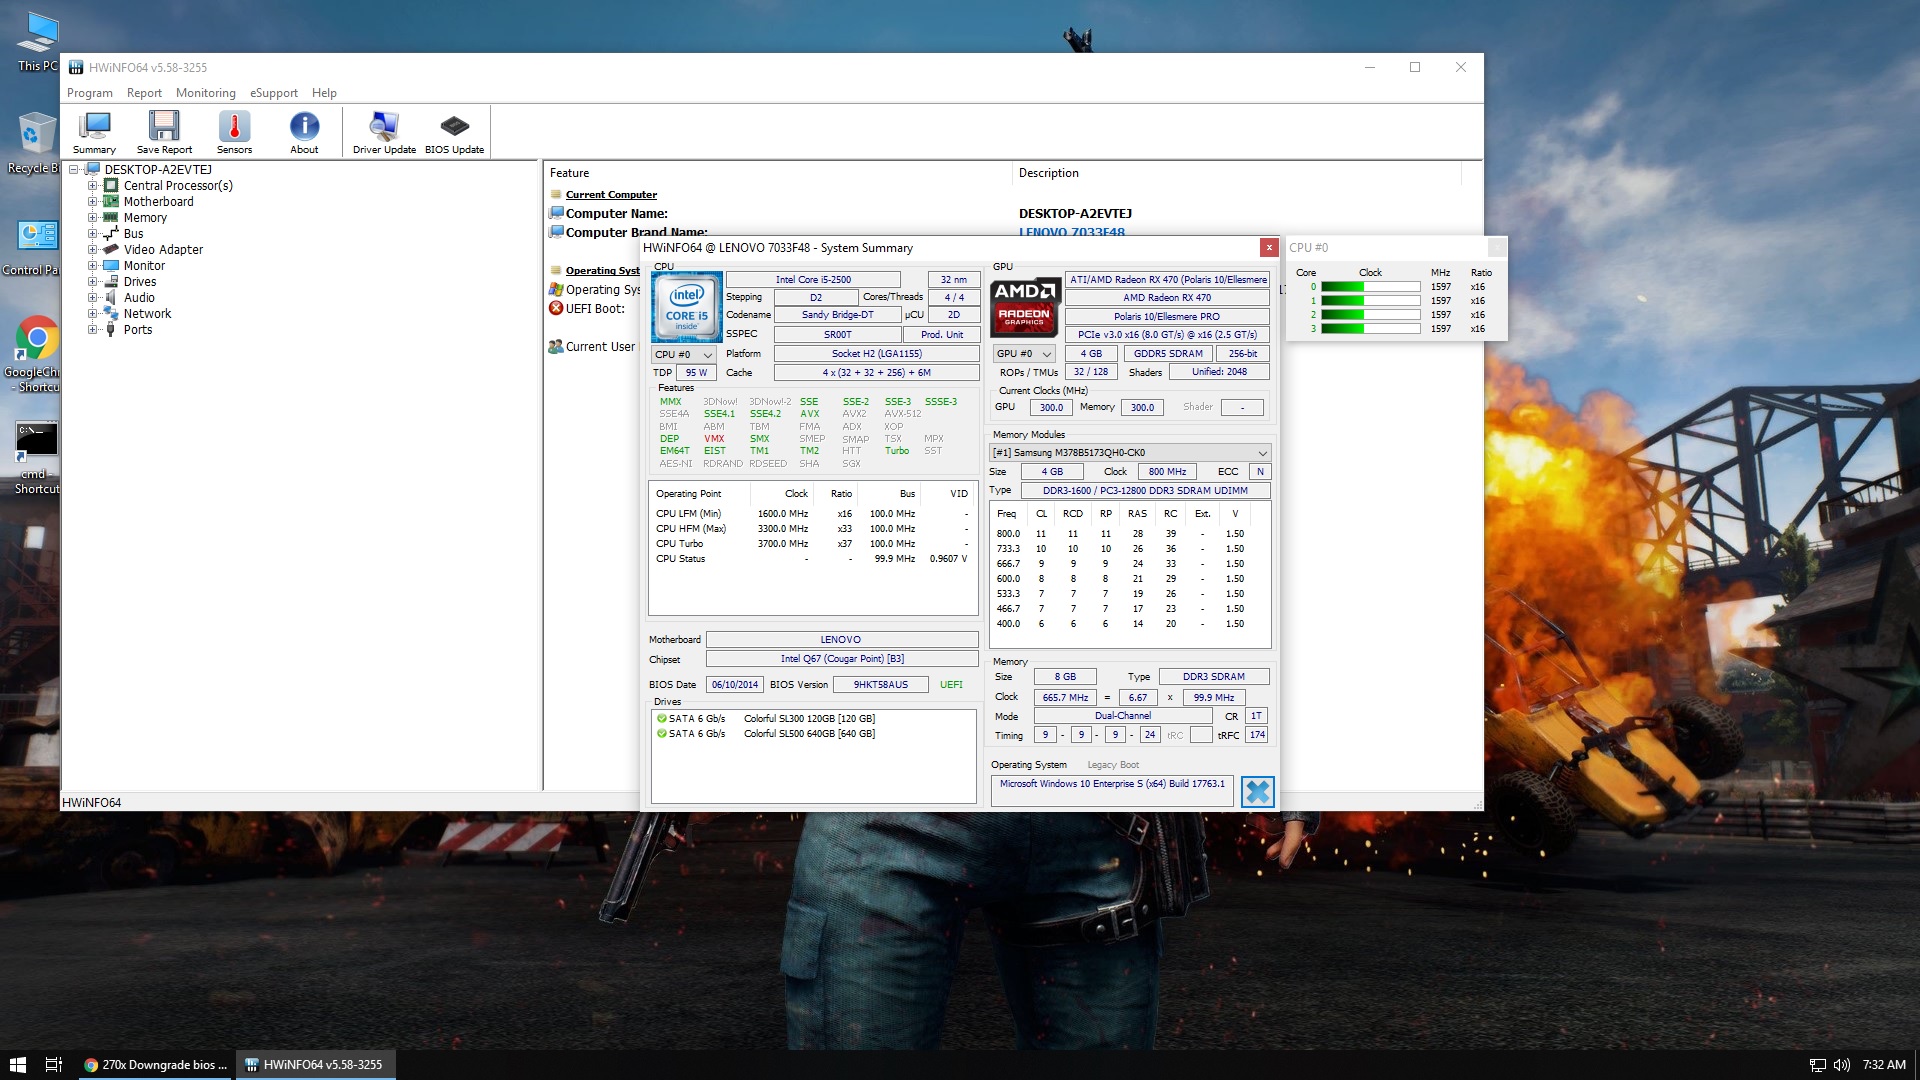Viewport: 1920px width, 1080px height.
Task: Click the Intel Core i5-2500 name field
Action: (813, 280)
